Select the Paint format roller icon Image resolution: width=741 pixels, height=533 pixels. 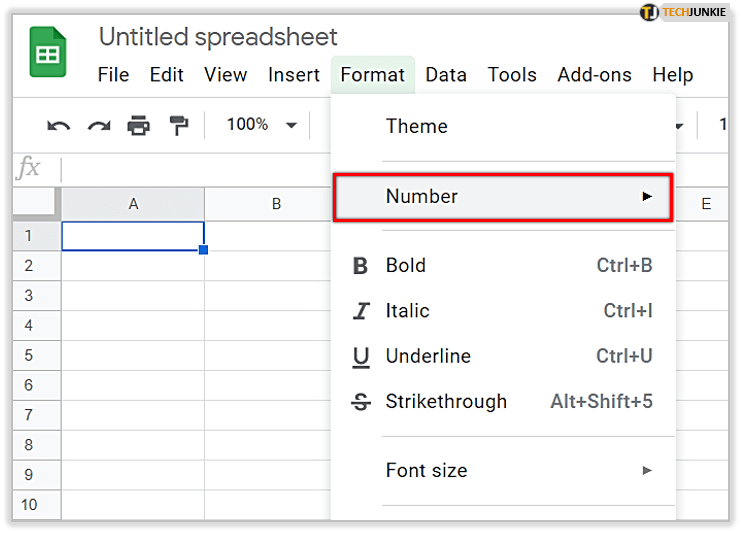click(178, 126)
